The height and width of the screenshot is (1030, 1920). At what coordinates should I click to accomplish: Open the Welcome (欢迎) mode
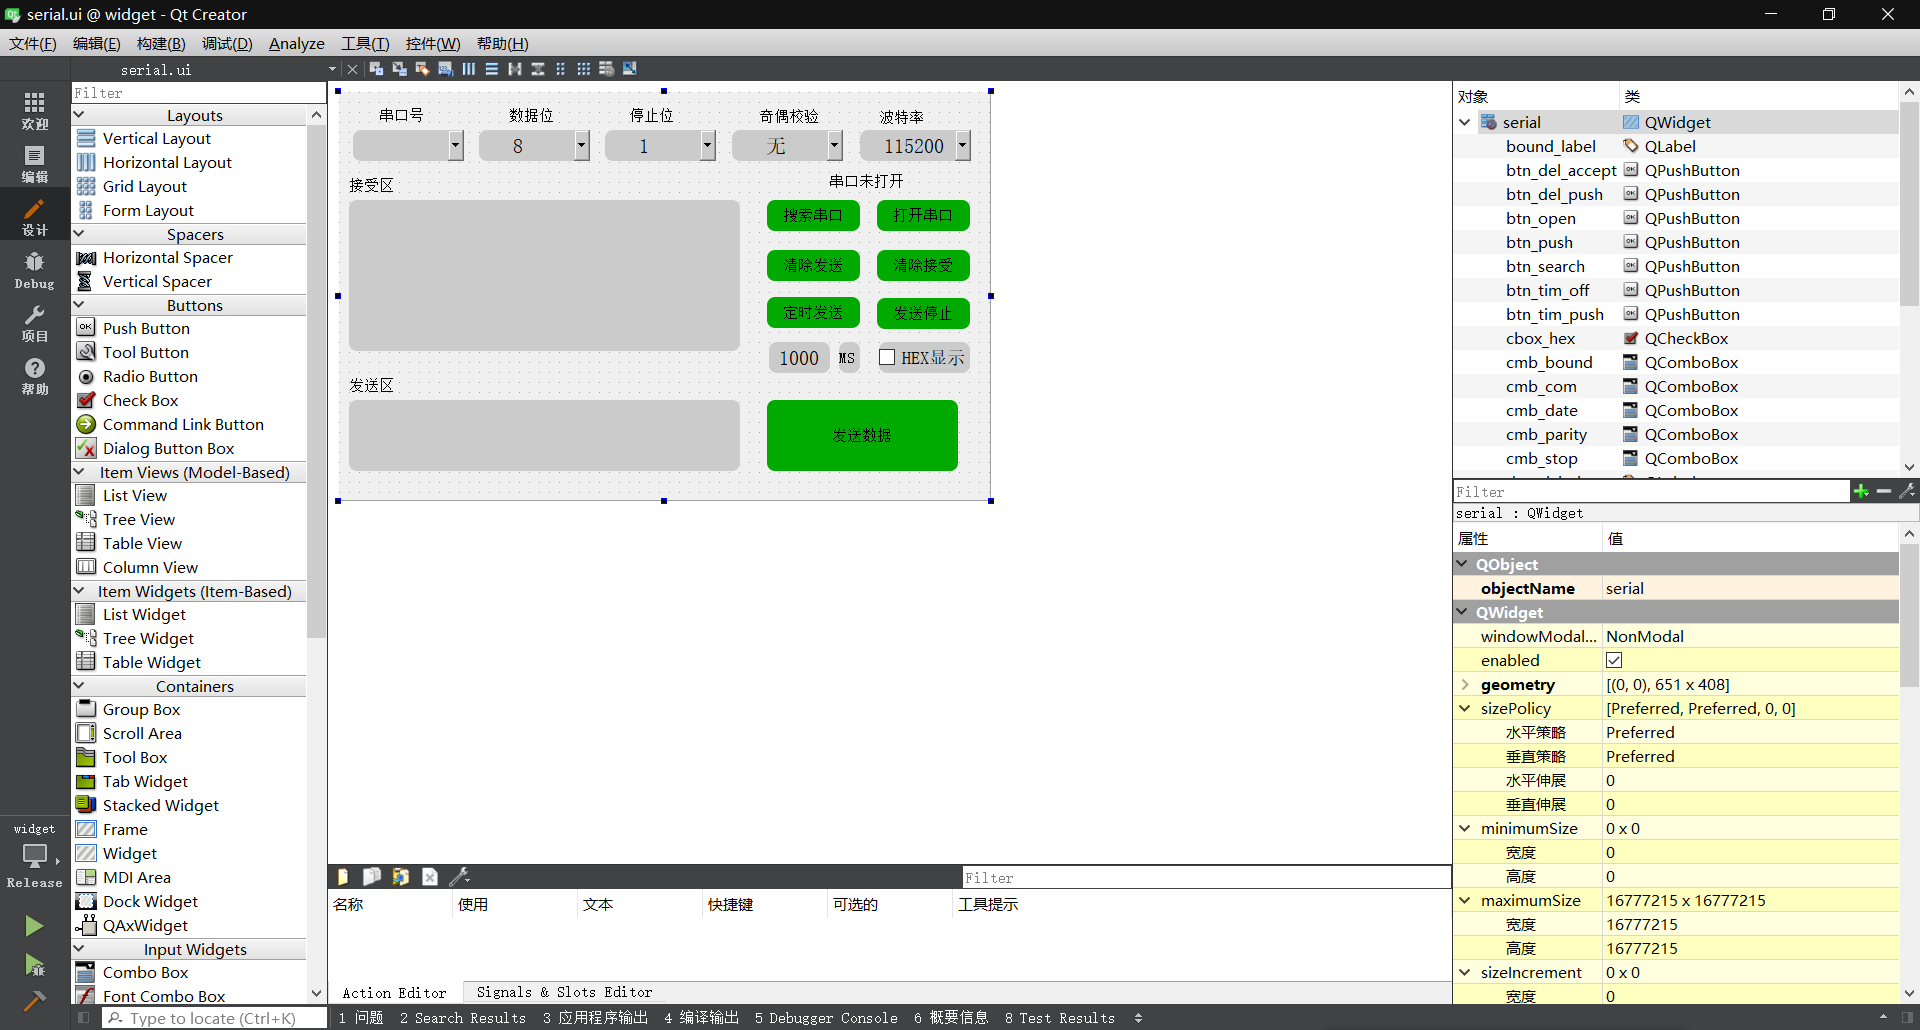point(35,110)
